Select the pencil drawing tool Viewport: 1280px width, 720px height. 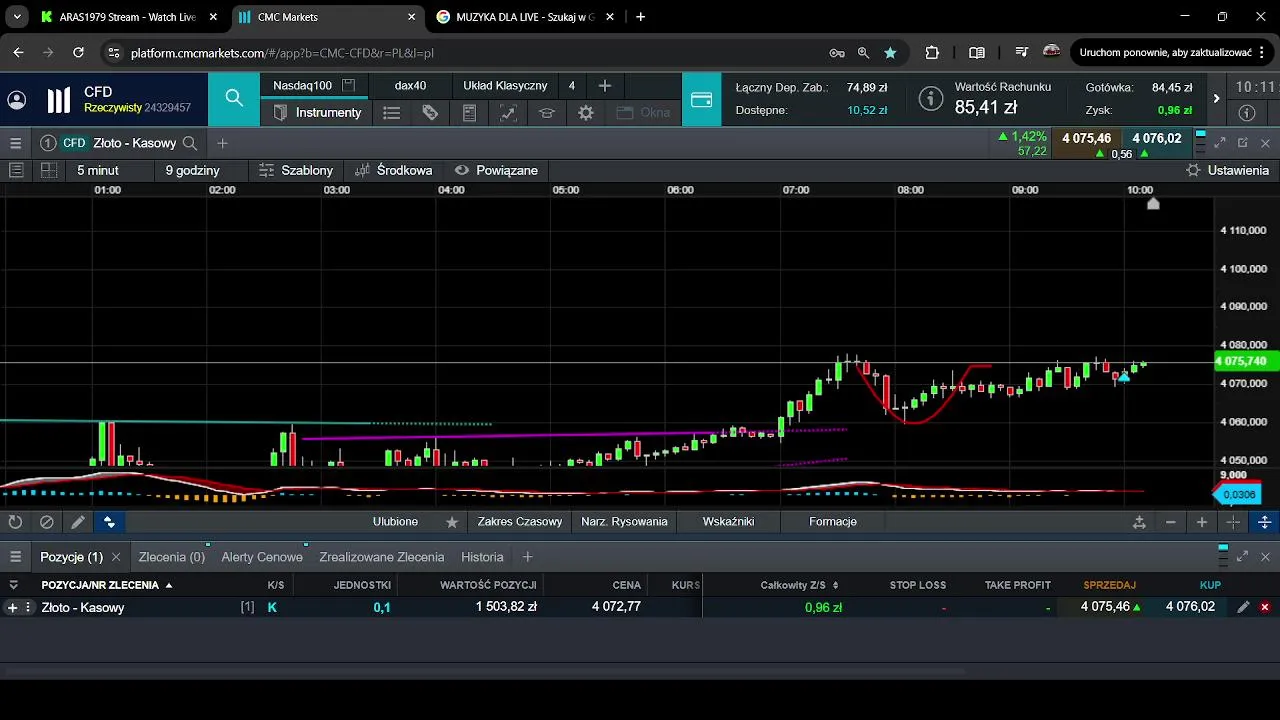point(78,522)
